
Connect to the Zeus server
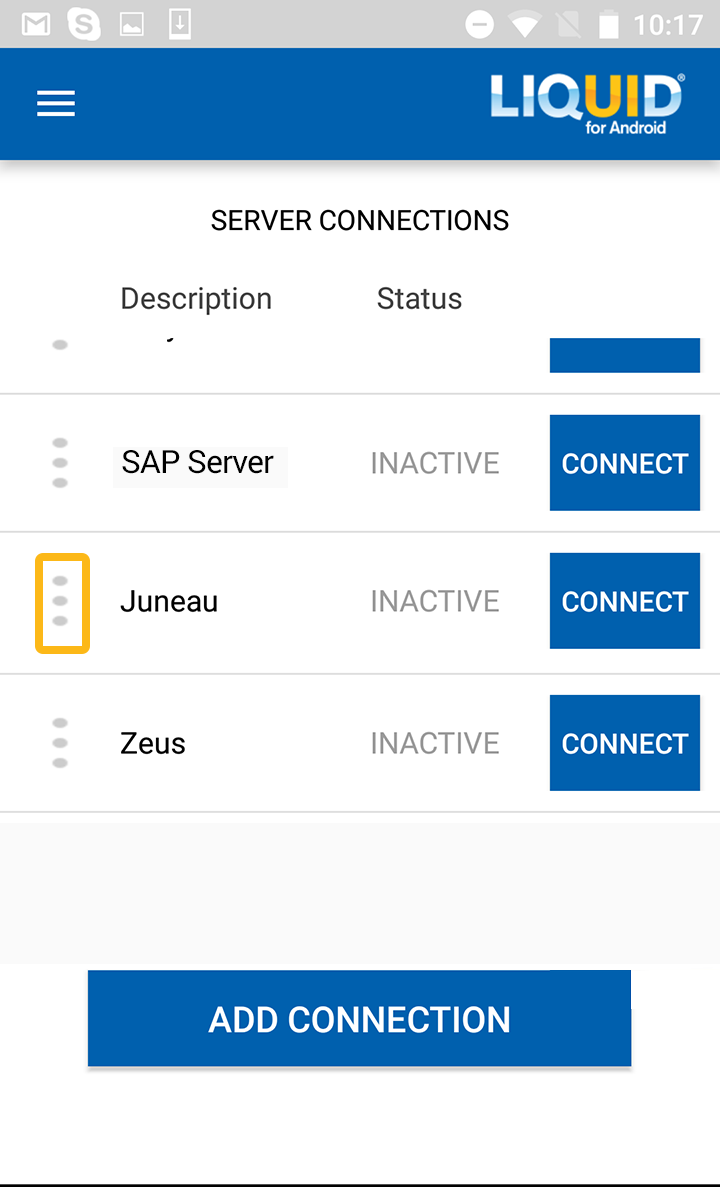(624, 743)
